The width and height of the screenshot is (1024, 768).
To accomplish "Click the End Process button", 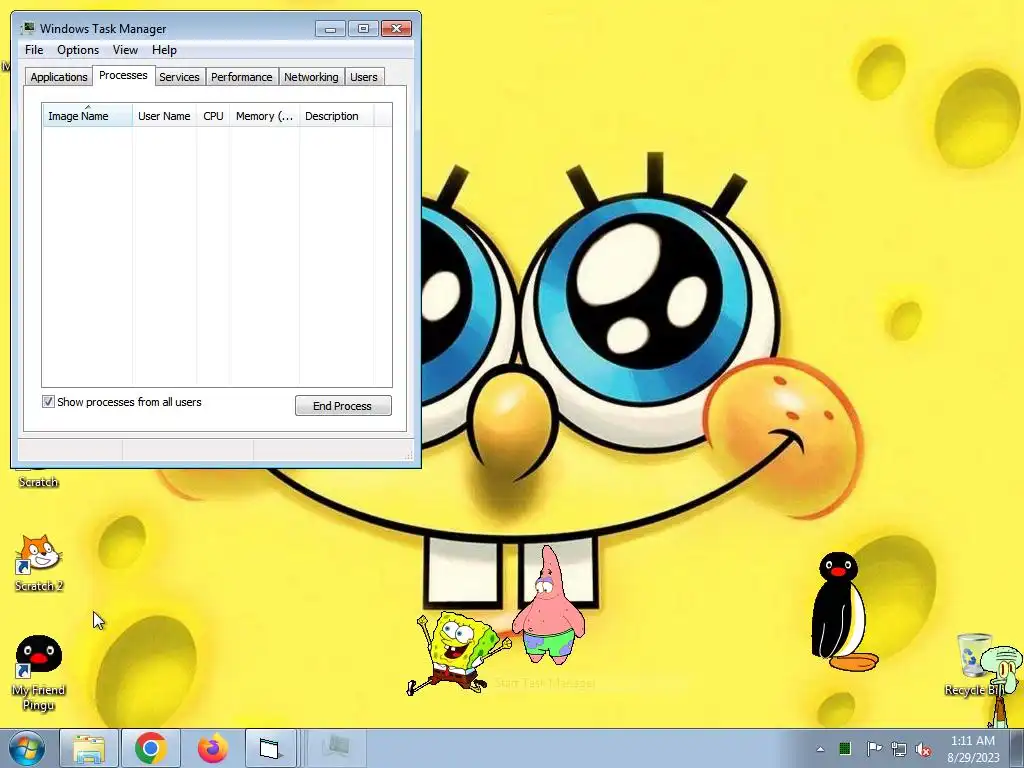I will tap(343, 406).
